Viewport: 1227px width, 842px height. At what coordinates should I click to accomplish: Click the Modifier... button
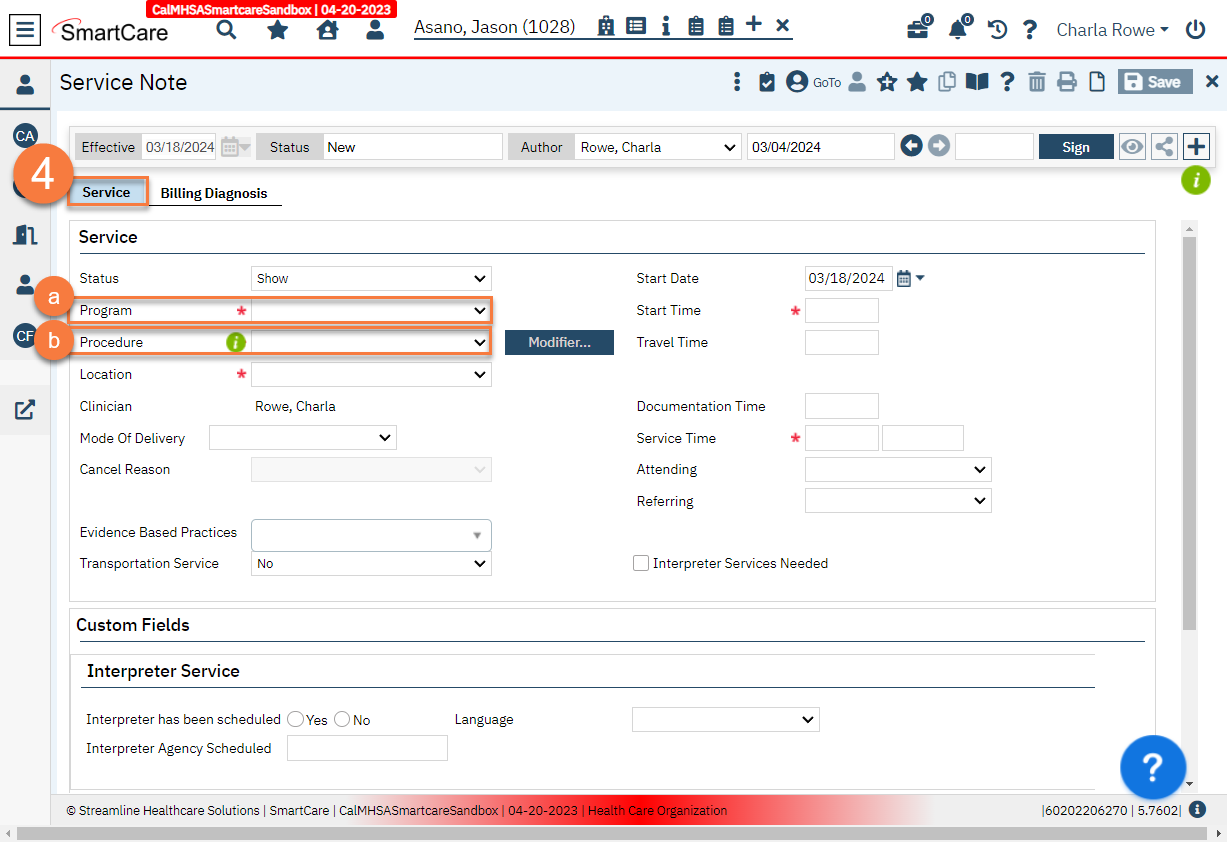559,342
